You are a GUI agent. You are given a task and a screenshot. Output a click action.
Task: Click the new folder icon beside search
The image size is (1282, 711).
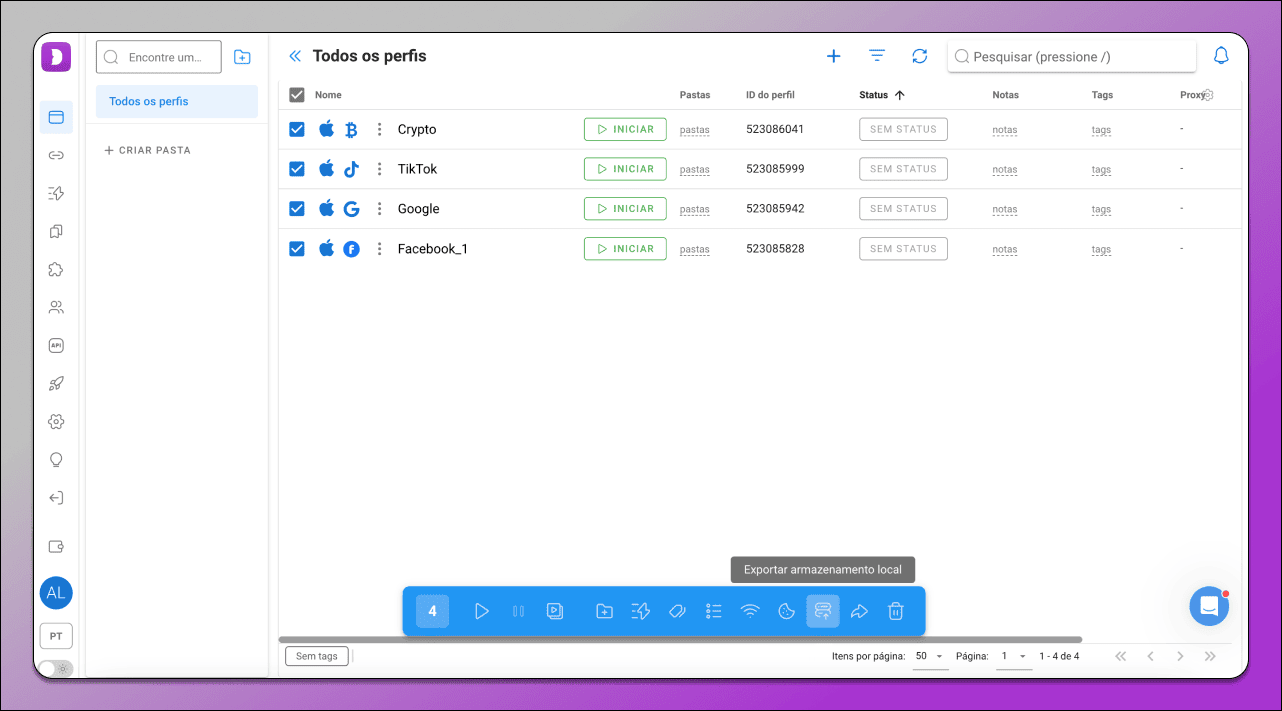click(242, 57)
